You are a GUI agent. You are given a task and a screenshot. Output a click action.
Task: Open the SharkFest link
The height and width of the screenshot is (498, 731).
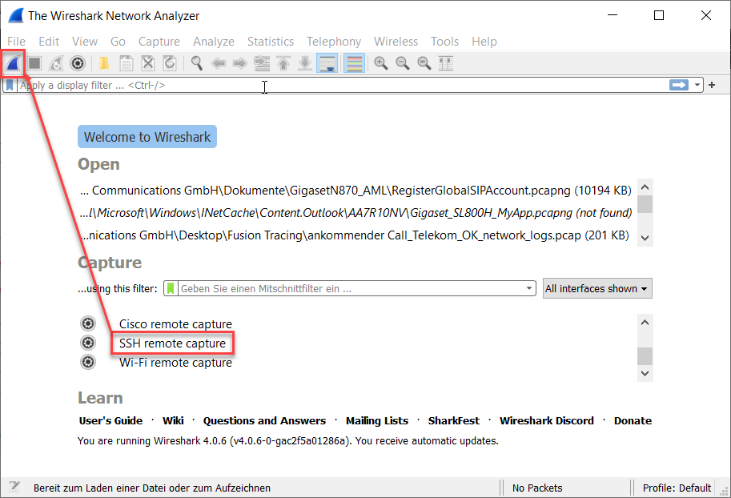(454, 421)
